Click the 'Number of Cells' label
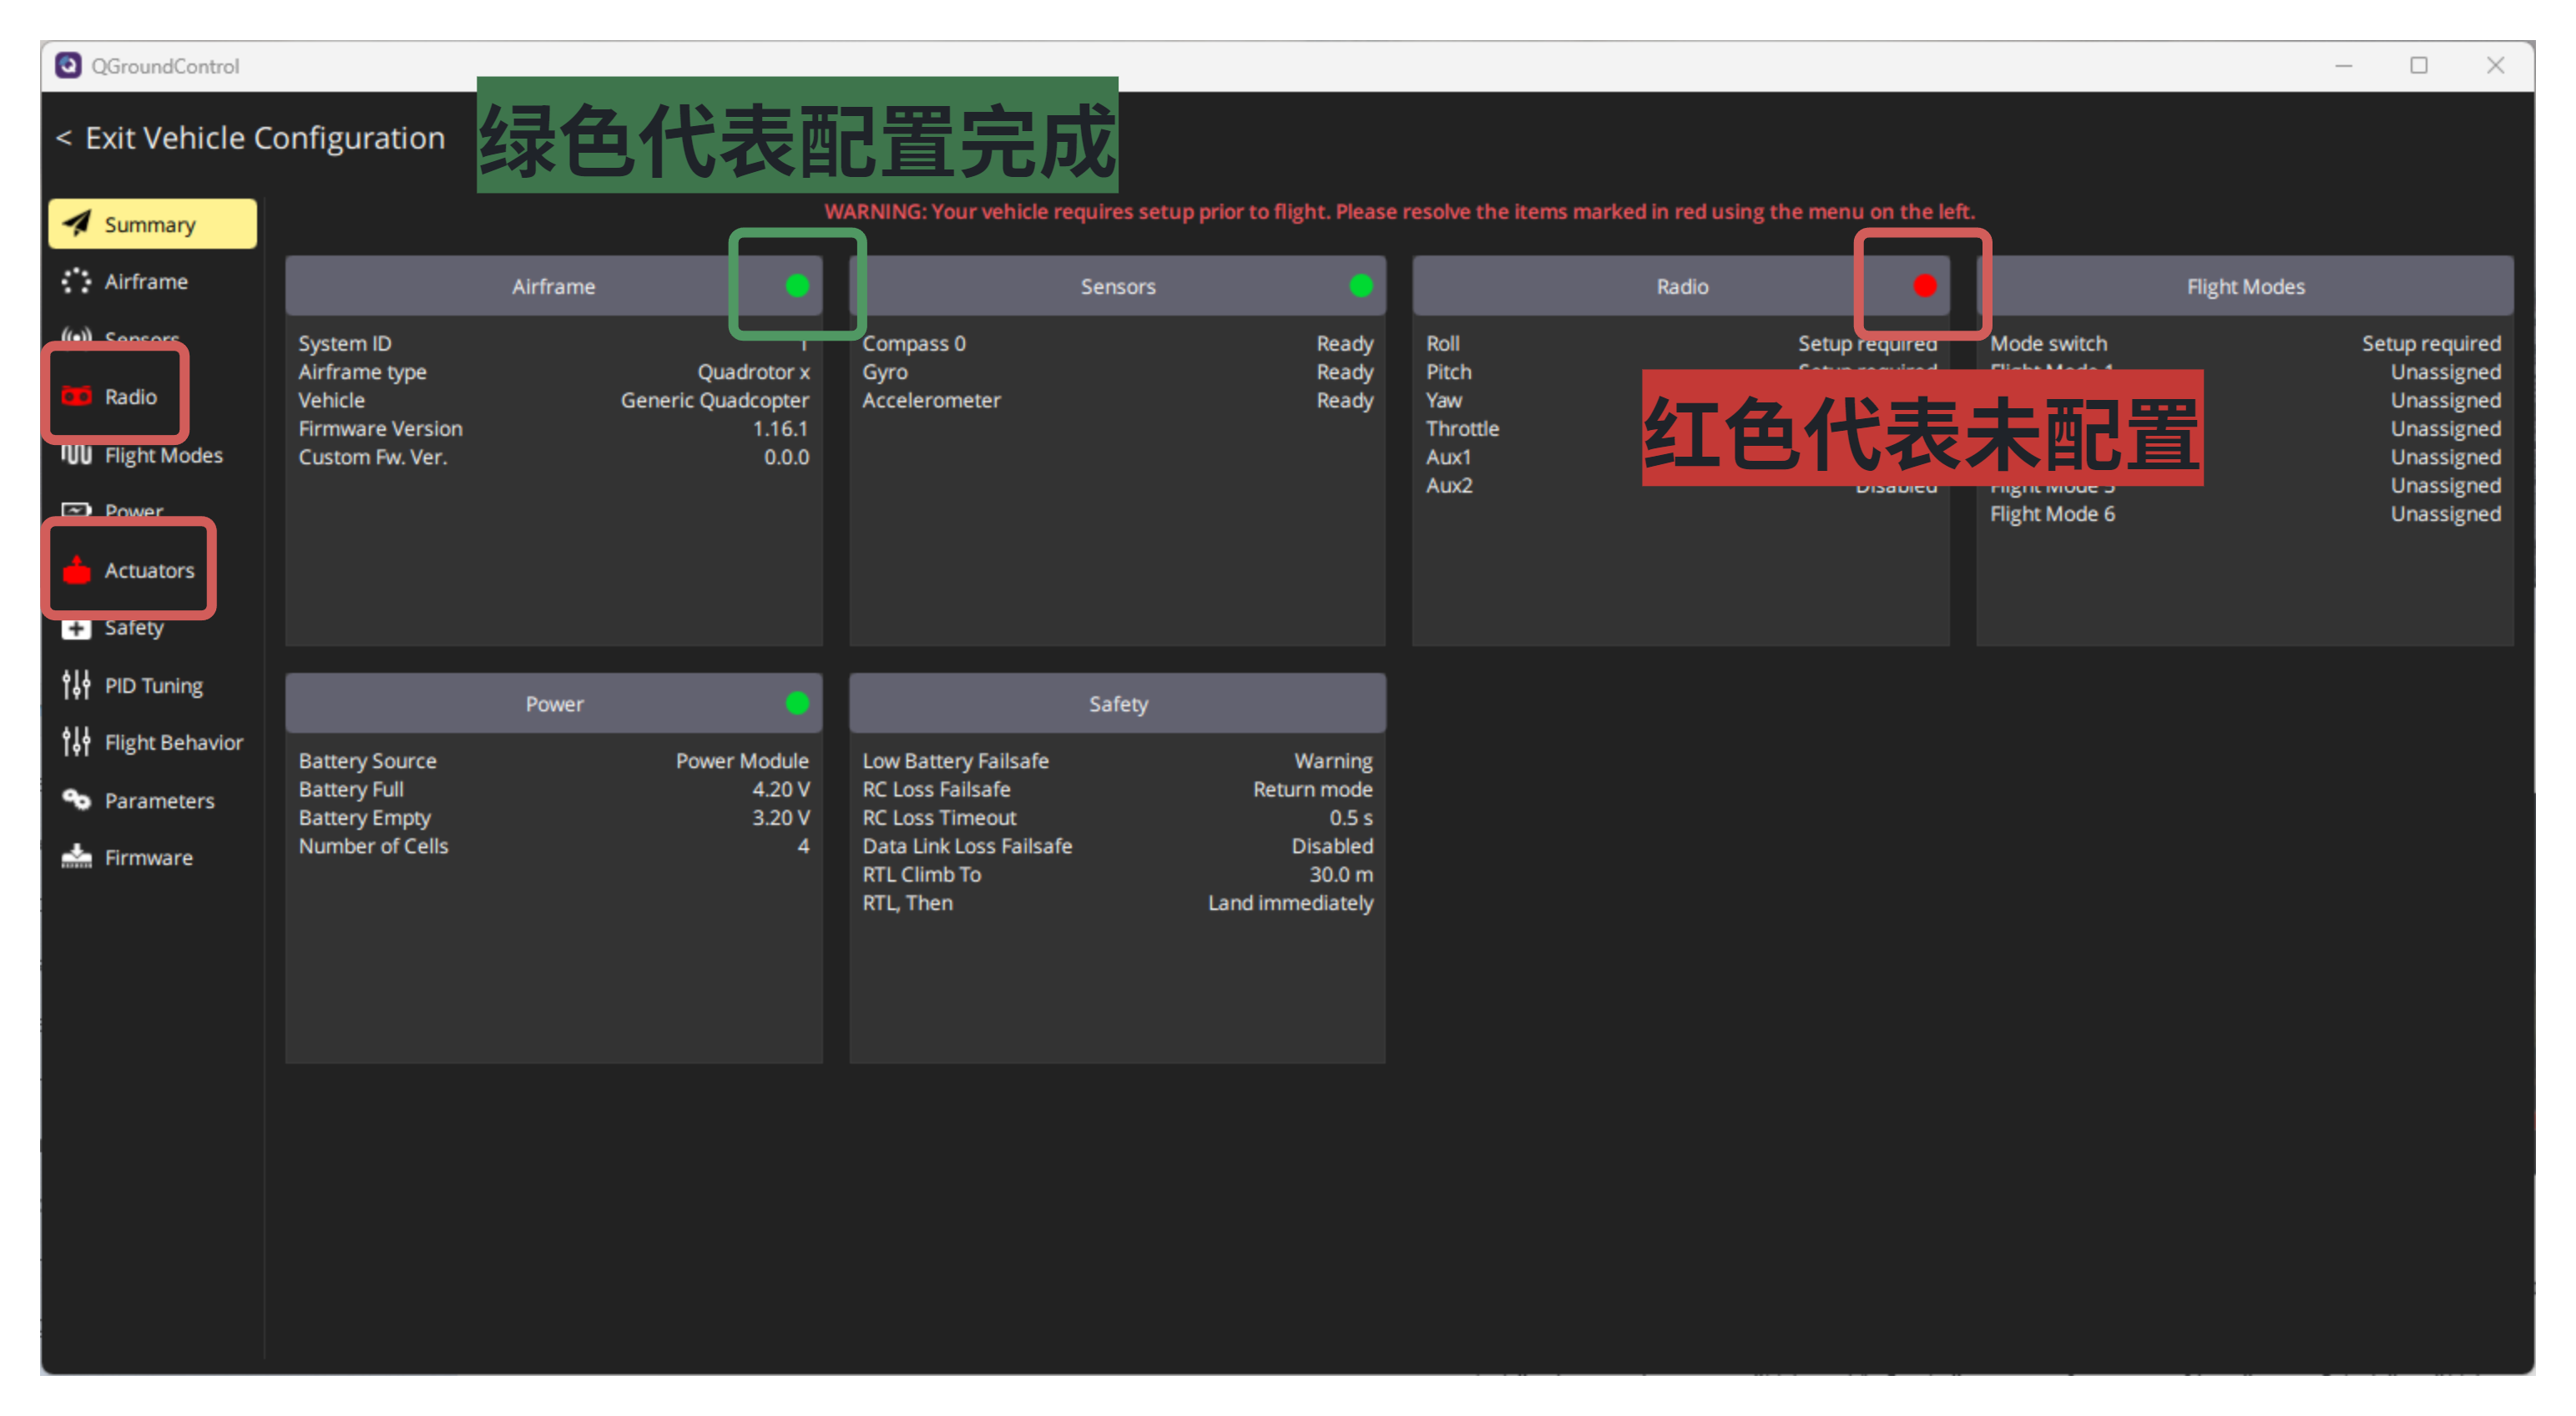2576x1416 pixels. pos(373,846)
